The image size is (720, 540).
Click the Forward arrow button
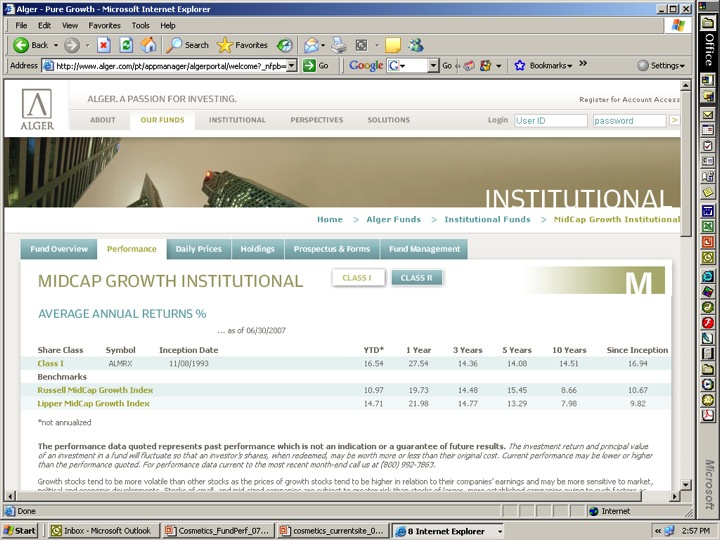(x=72, y=45)
